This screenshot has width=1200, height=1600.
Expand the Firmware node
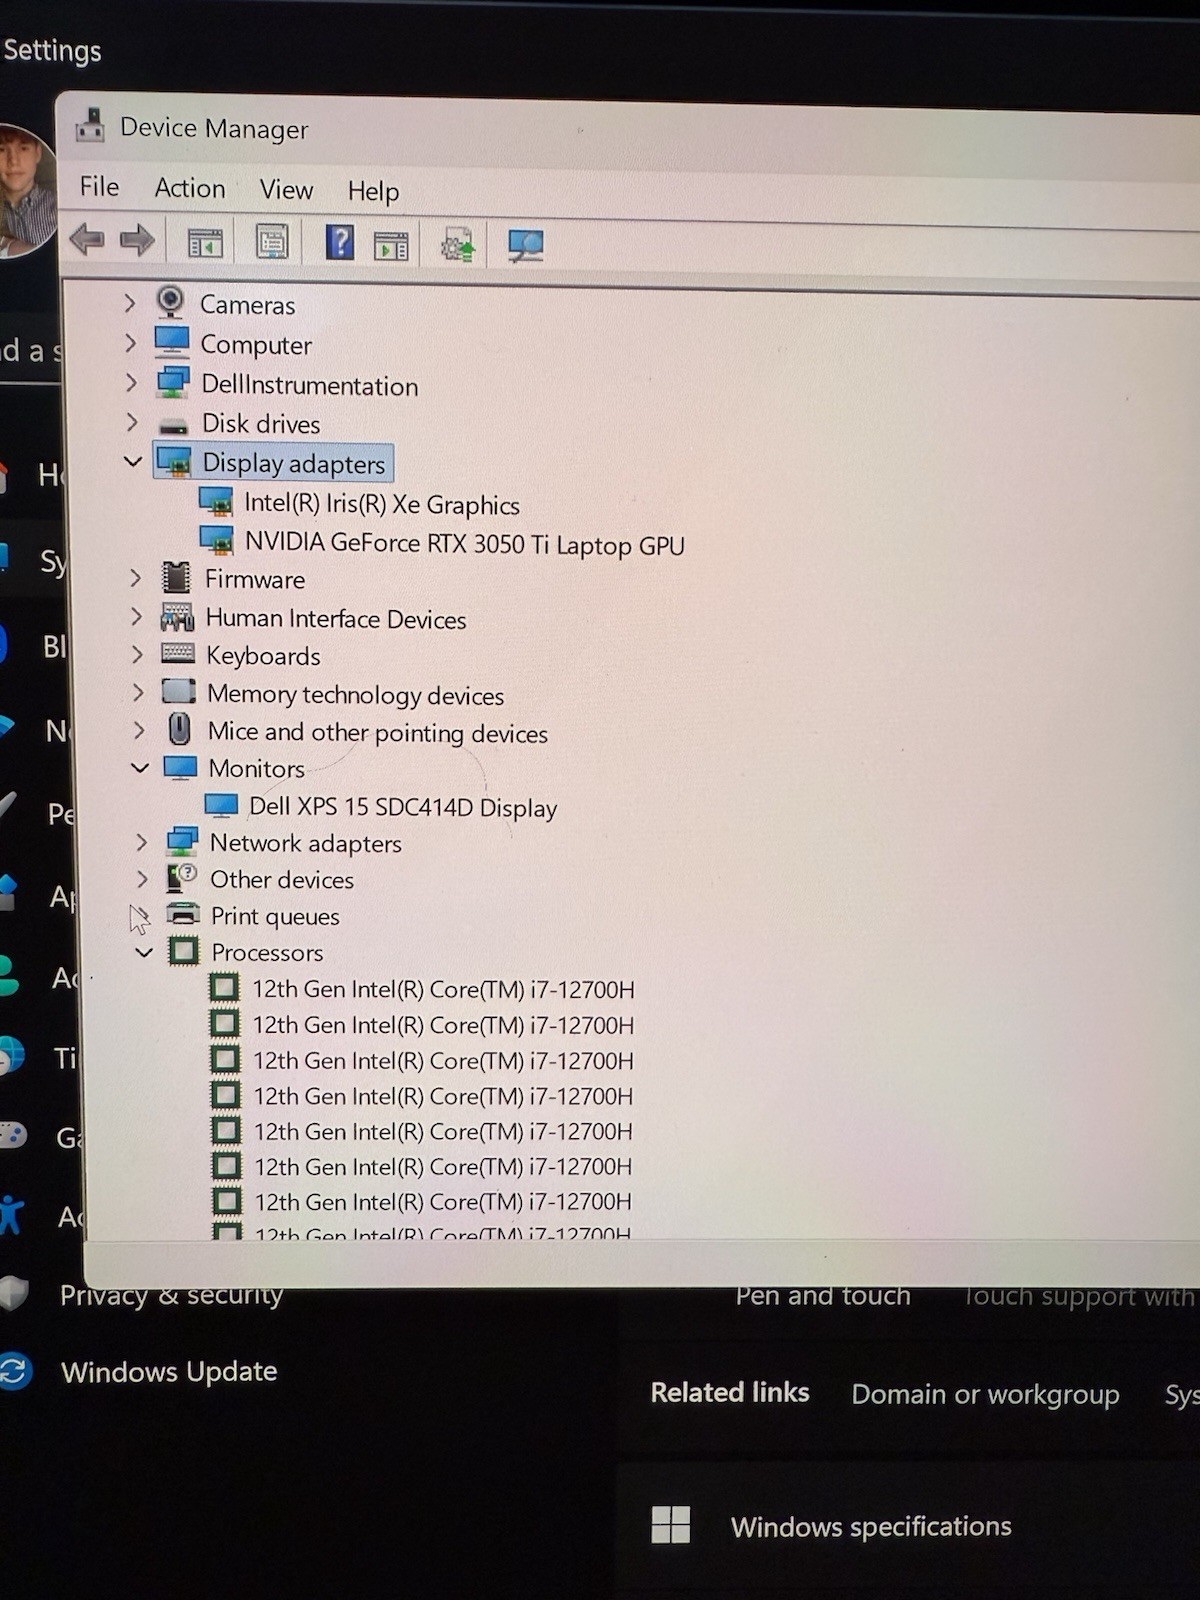(x=135, y=577)
